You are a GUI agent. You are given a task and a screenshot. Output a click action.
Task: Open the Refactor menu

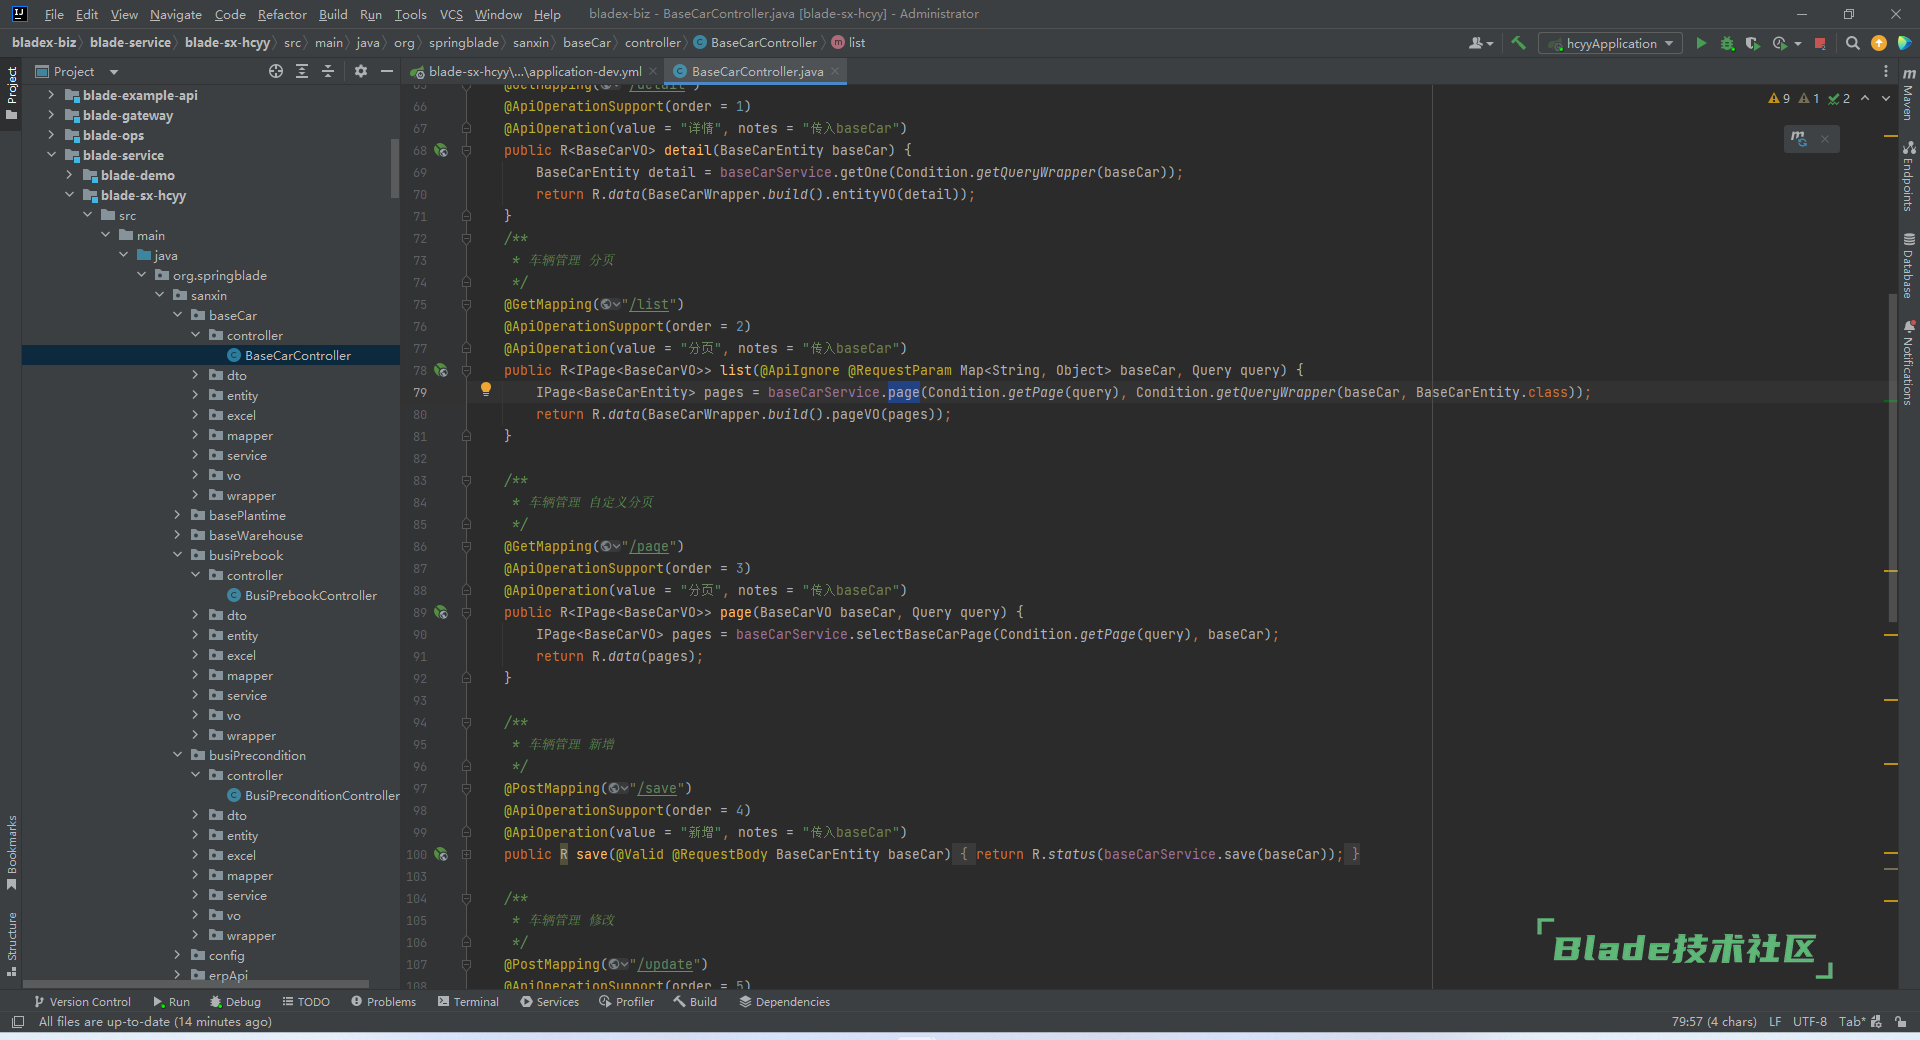[282, 14]
